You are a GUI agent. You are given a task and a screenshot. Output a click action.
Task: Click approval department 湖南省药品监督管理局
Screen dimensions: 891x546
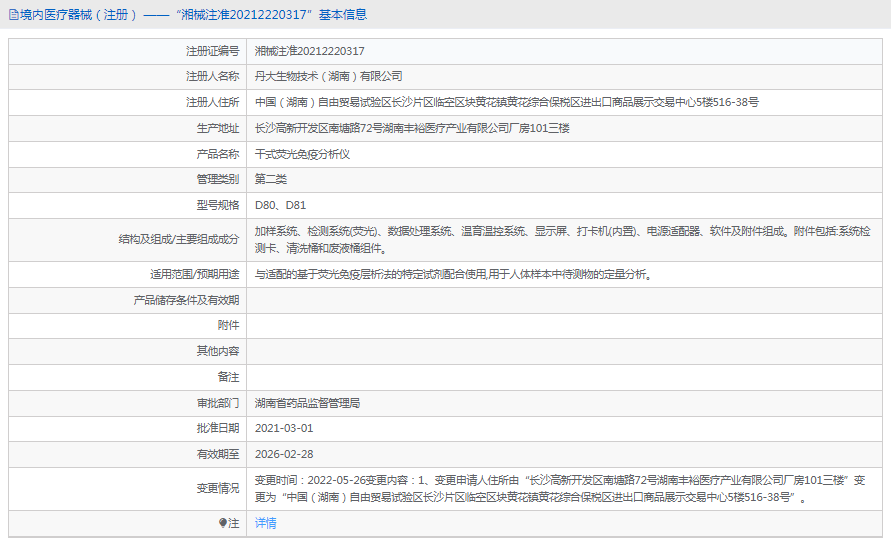307,403
